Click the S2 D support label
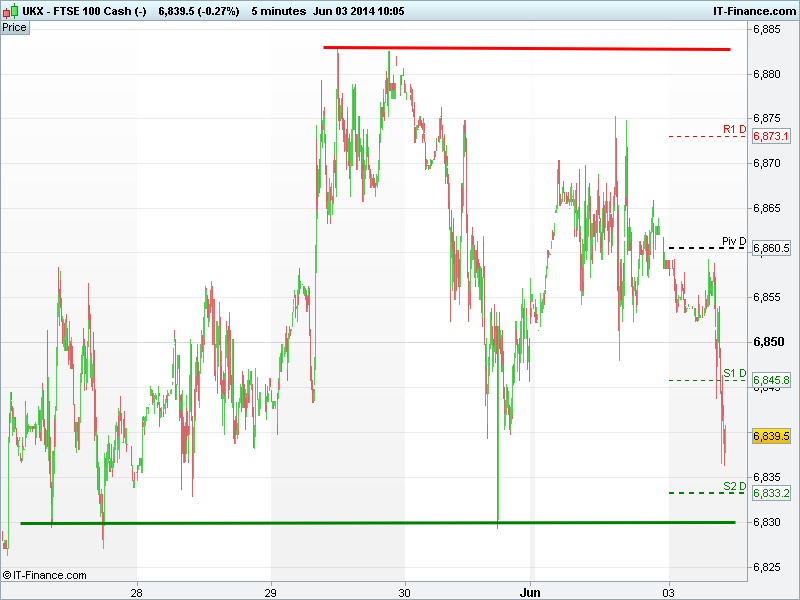 click(734, 486)
